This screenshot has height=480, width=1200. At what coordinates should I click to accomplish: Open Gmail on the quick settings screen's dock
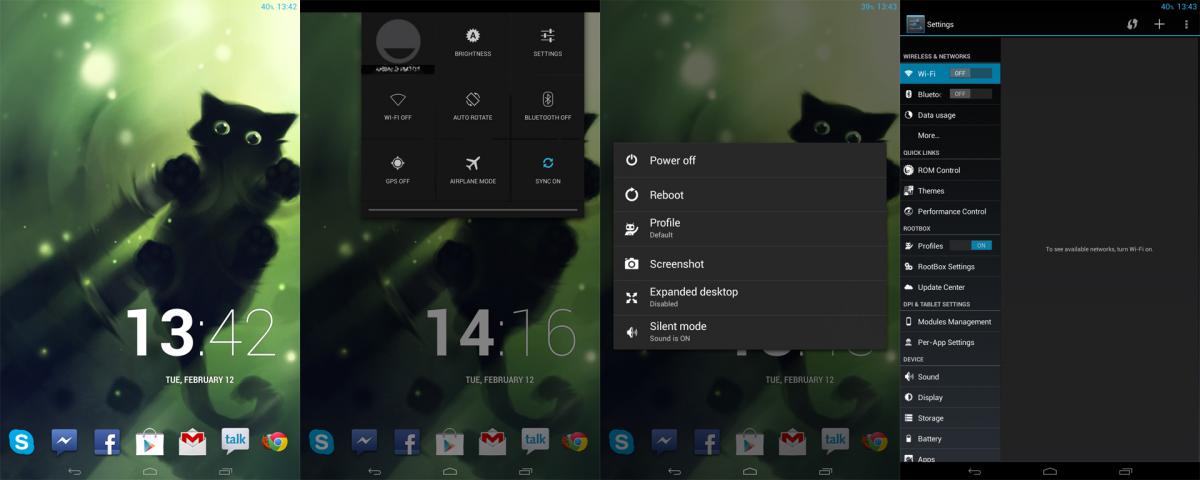click(x=493, y=441)
